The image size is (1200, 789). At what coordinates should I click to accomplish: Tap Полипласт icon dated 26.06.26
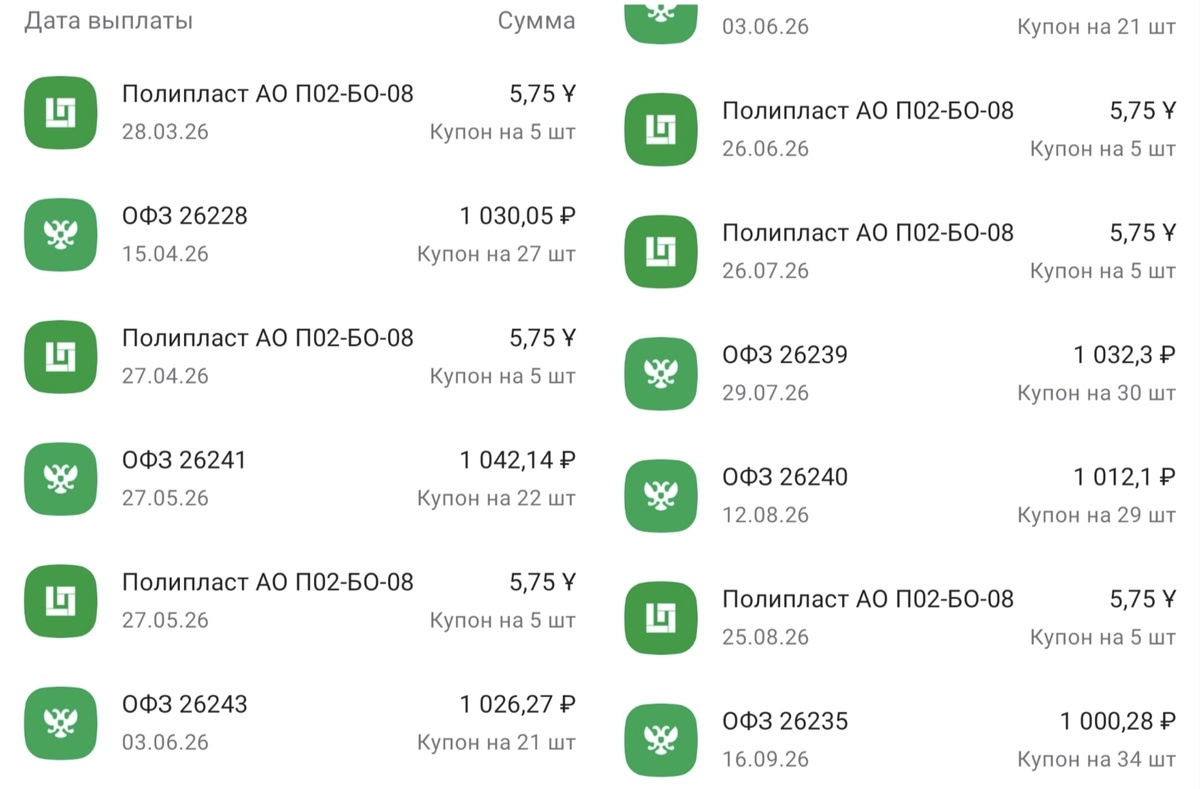(x=661, y=129)
